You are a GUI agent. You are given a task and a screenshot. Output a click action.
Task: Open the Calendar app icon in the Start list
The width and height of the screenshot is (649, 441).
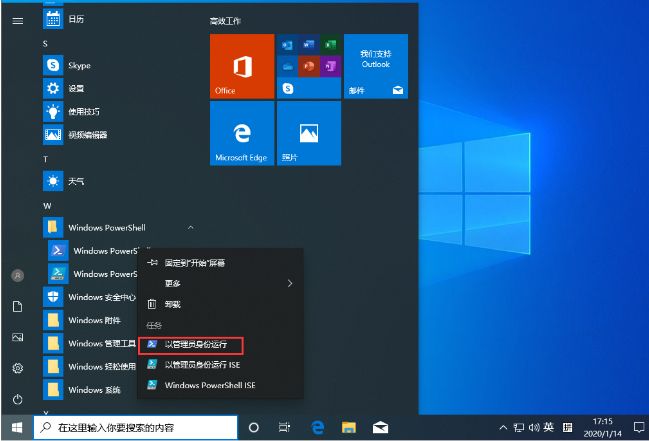coord(53,19)
